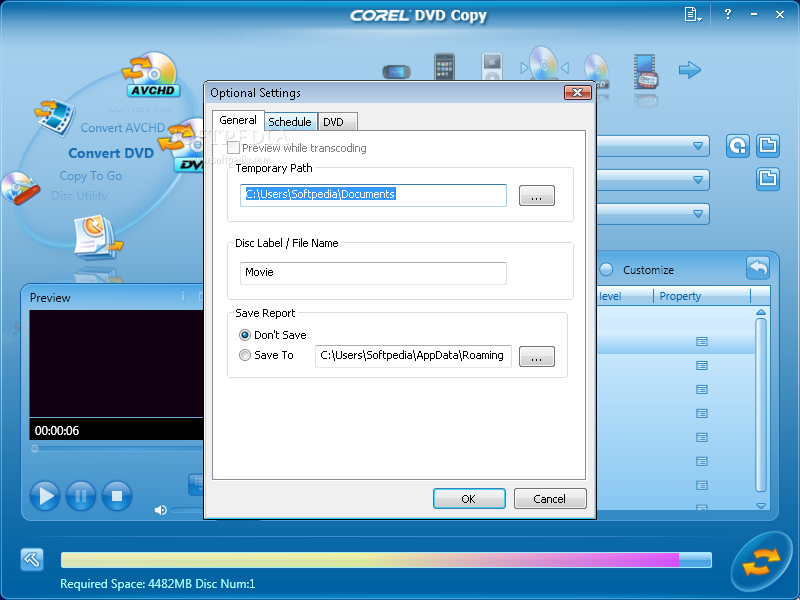Browse for Temporary Path folder
The width and height of the screenshot is (800, 600).
coord(537,195)
